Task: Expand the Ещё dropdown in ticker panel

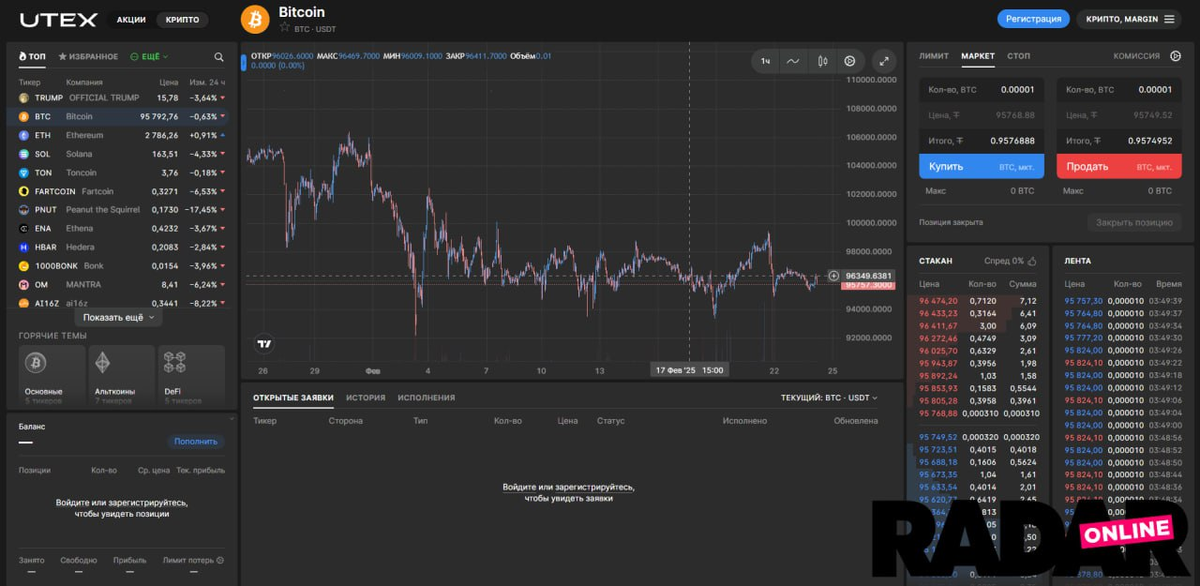Action: tap(149, 57)
